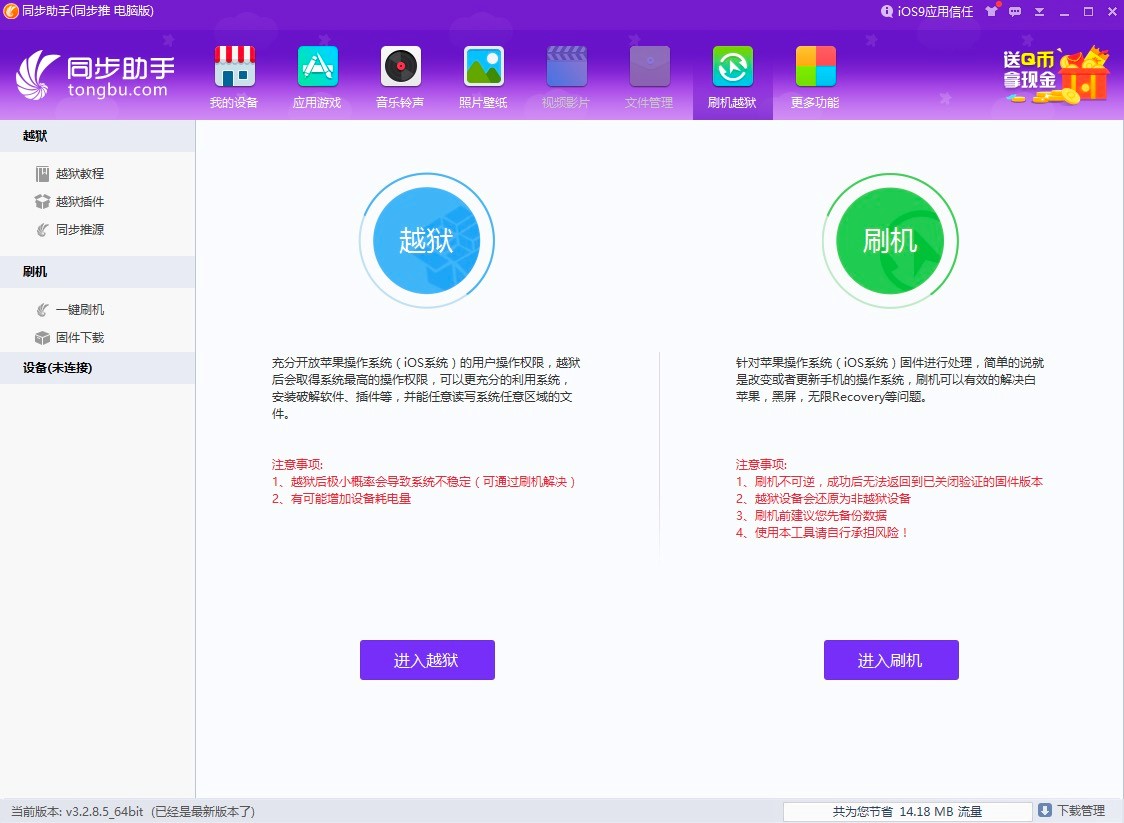Click the theme shirt icon with red dot

tap(989, 12)
